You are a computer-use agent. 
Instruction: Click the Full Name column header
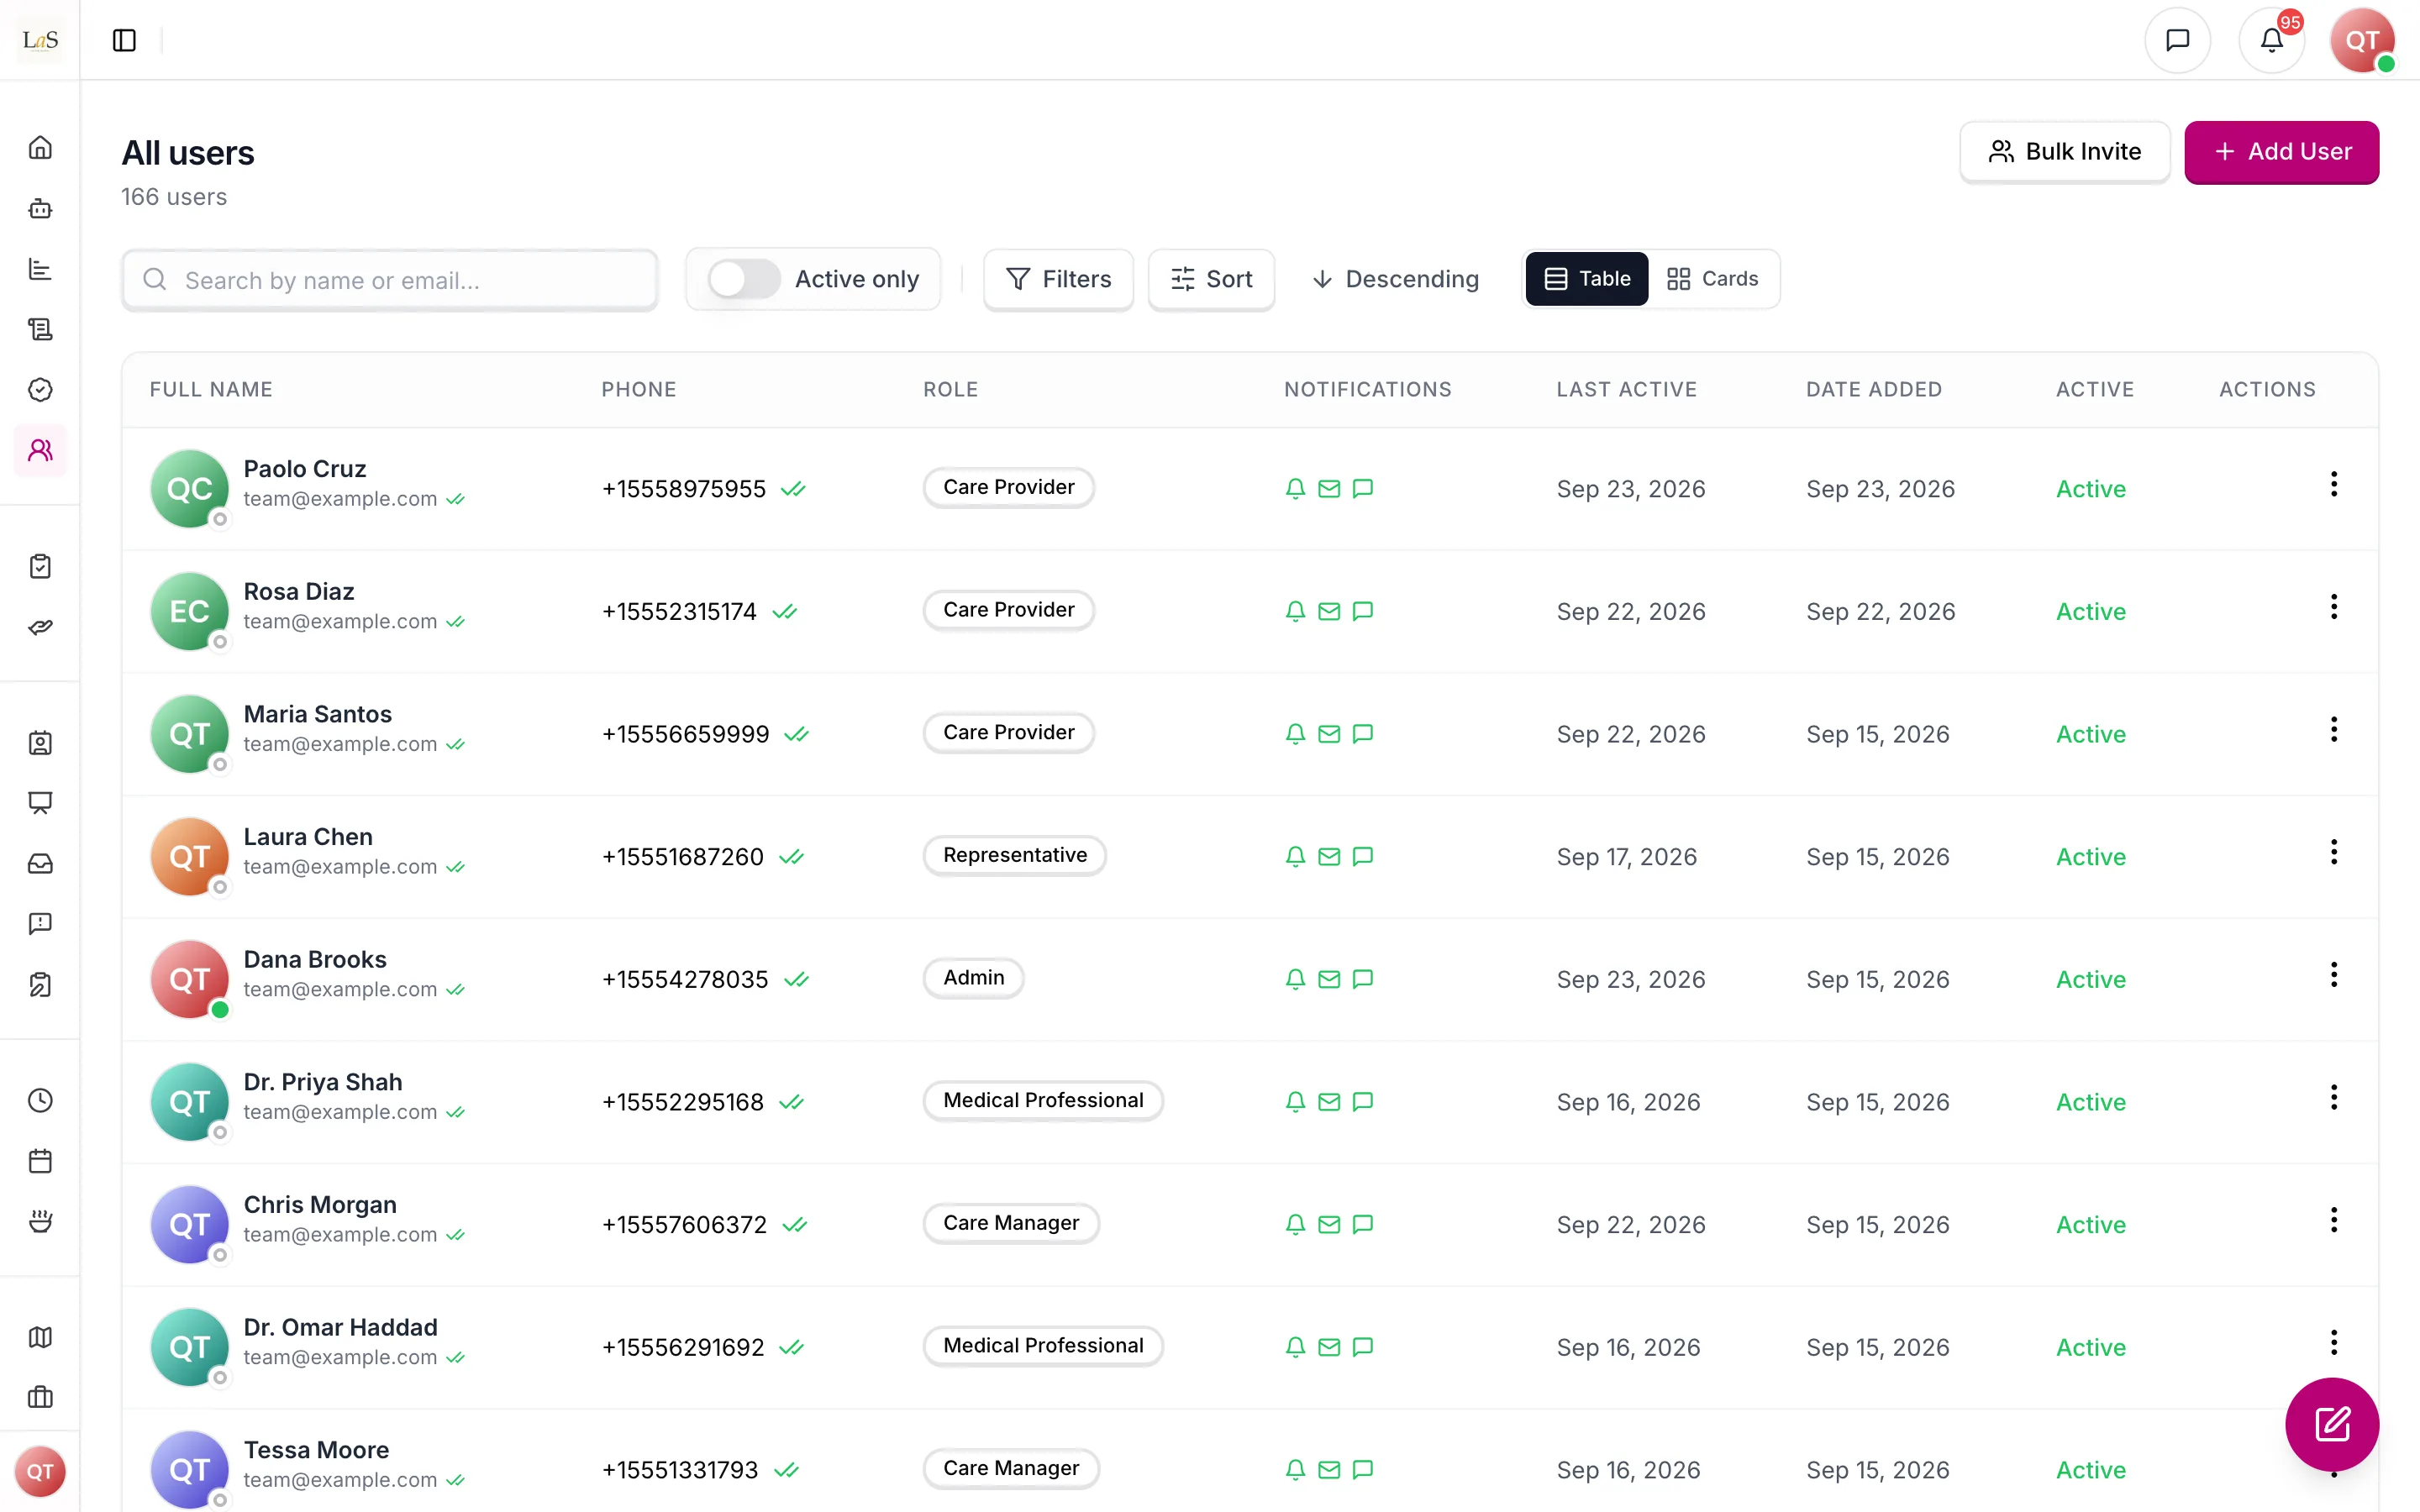(x=211, y=390)
